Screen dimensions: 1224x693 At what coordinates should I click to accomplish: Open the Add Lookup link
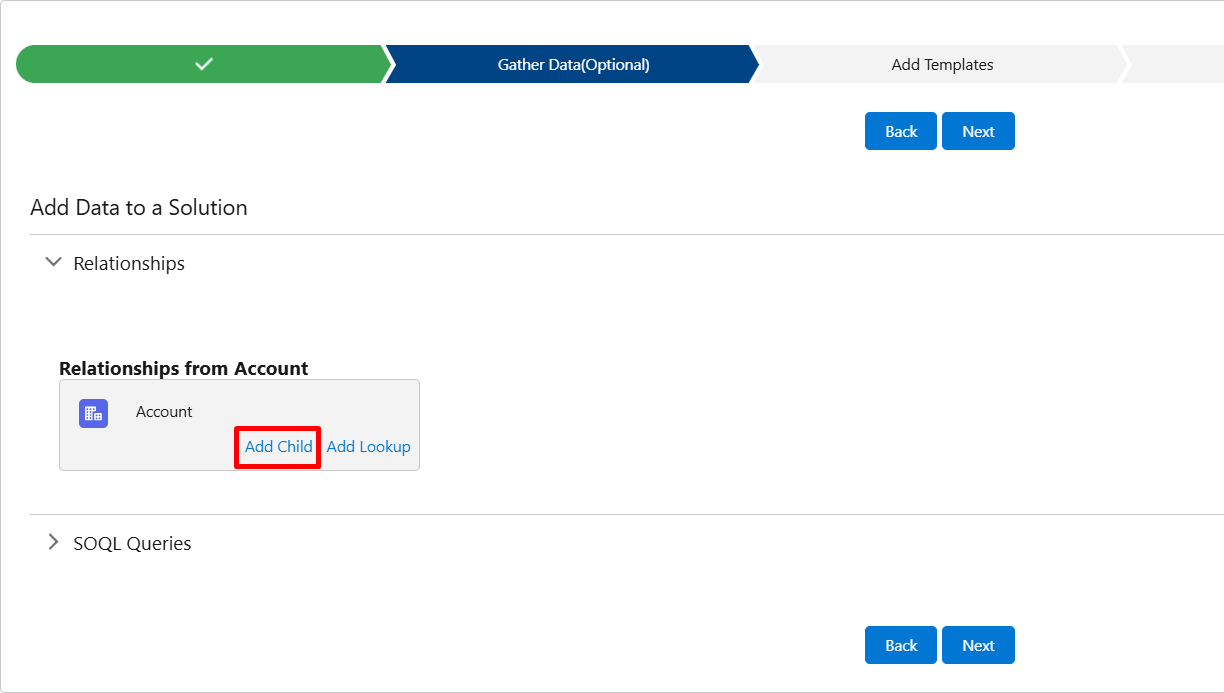pyautogui.click(x=368, y=447)
